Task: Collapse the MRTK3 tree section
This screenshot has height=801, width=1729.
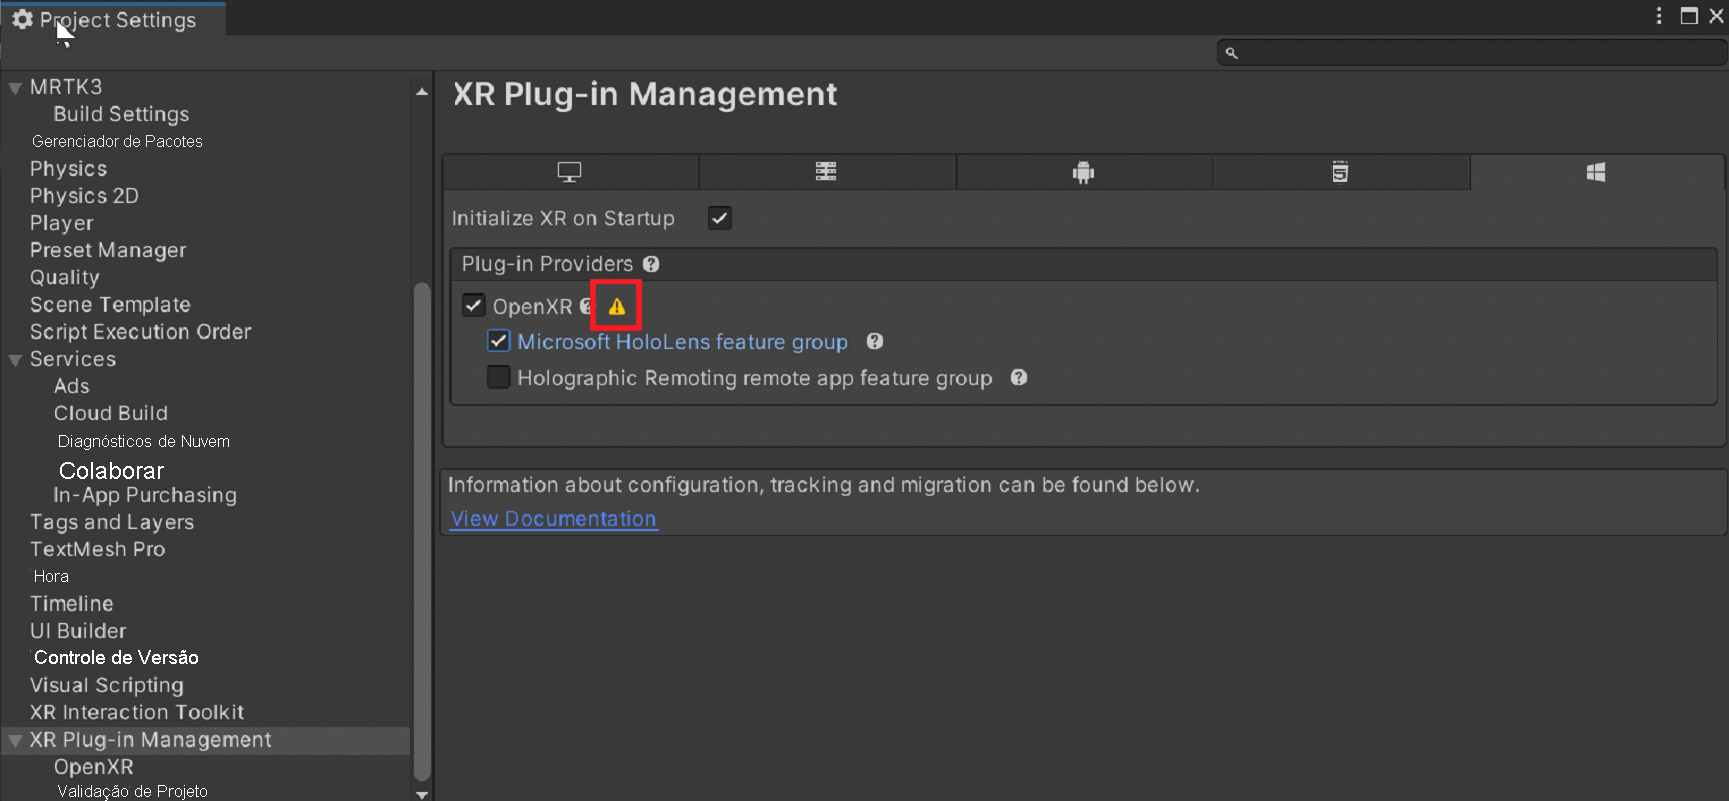Action: coord(15,88)
